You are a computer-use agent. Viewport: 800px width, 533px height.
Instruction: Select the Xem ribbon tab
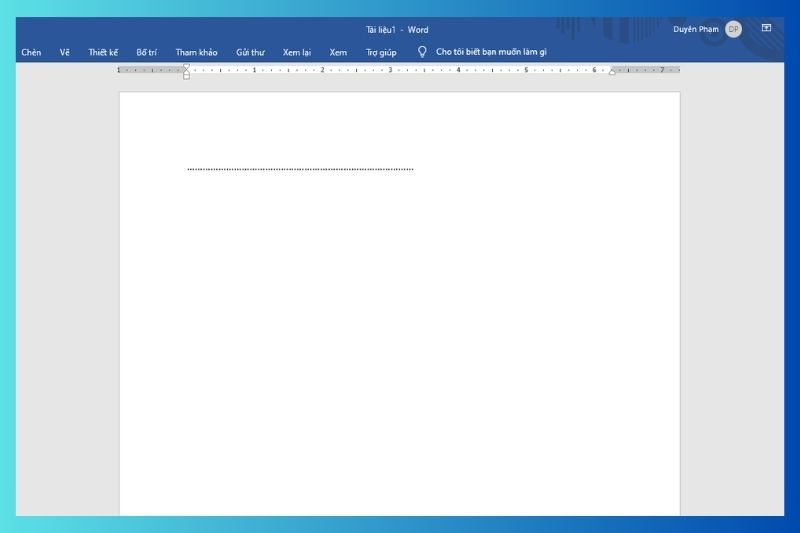[338, 52]
